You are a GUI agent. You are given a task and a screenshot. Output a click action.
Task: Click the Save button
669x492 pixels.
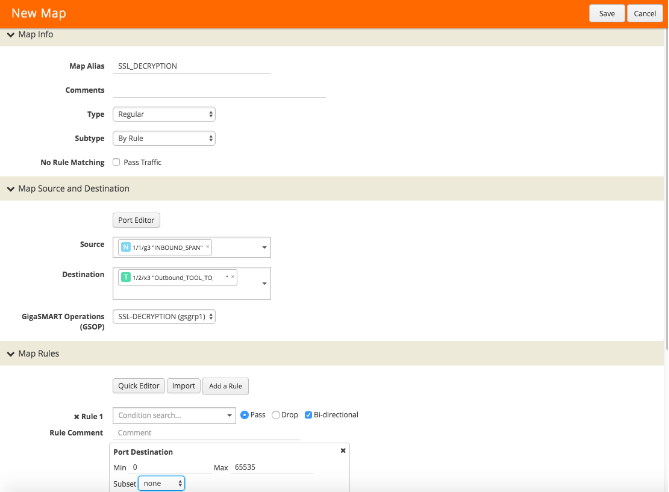[x=606, y=13]
